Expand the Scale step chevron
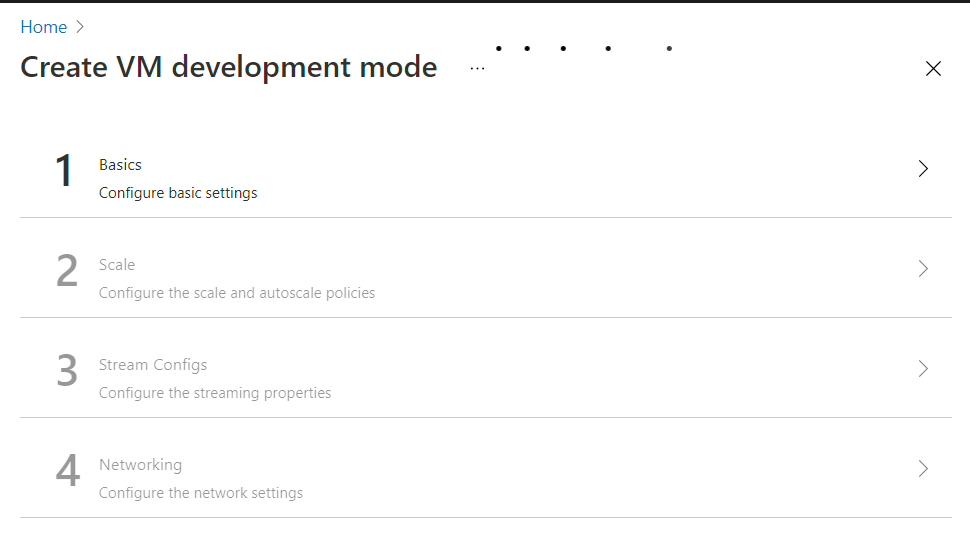The image size is (970, 552). 923,269
